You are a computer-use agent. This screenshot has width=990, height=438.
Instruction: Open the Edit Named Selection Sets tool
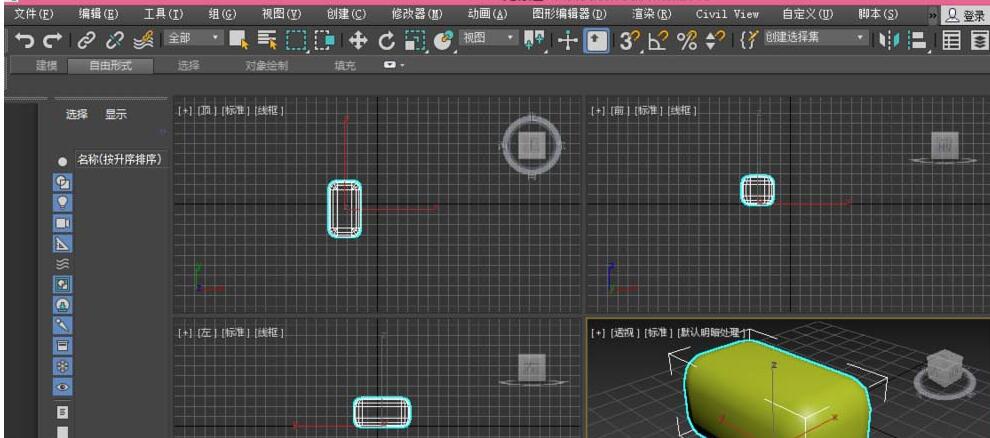750,41
